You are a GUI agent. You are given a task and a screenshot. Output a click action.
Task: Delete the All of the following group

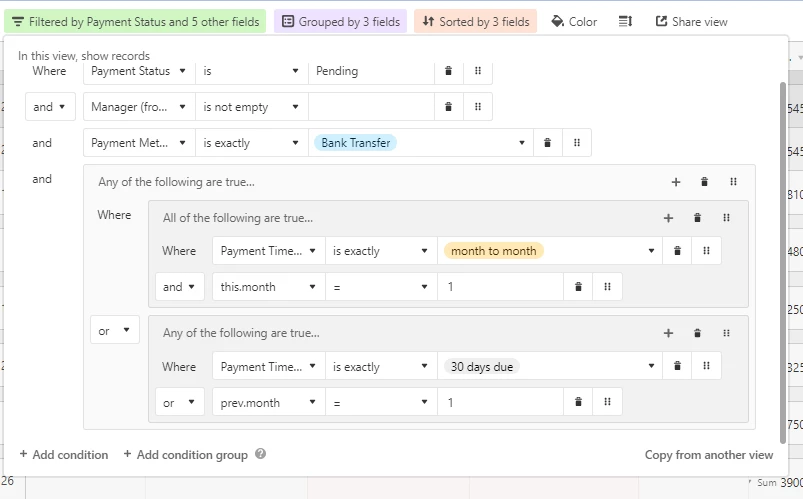[x=697, y=218]
